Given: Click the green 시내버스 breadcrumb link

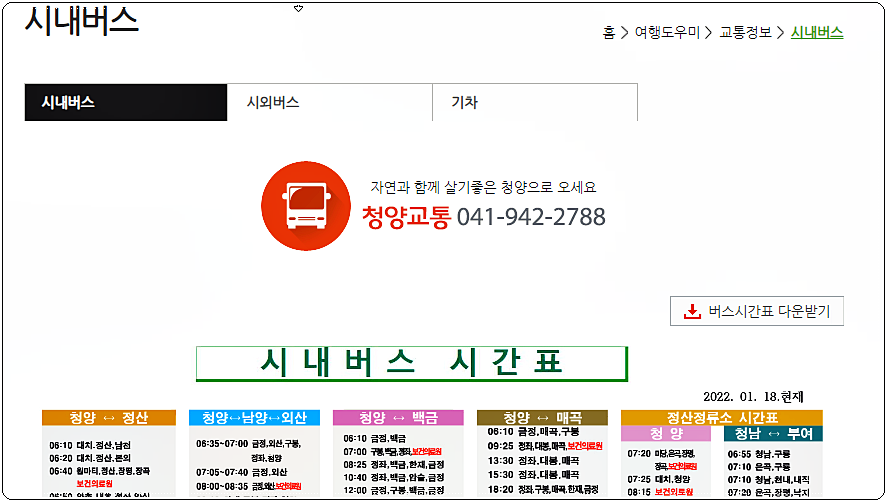Looking at the screenshot, I should click(x=817, y=32).
